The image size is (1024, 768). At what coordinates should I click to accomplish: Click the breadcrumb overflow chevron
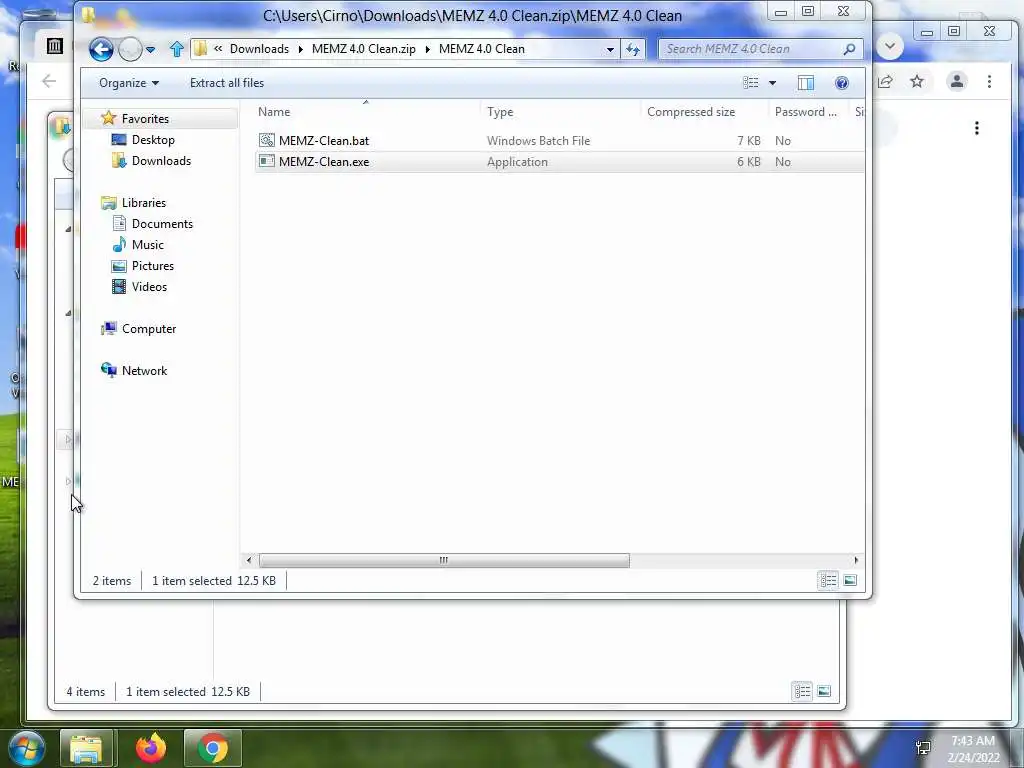[x=218, y=48]
